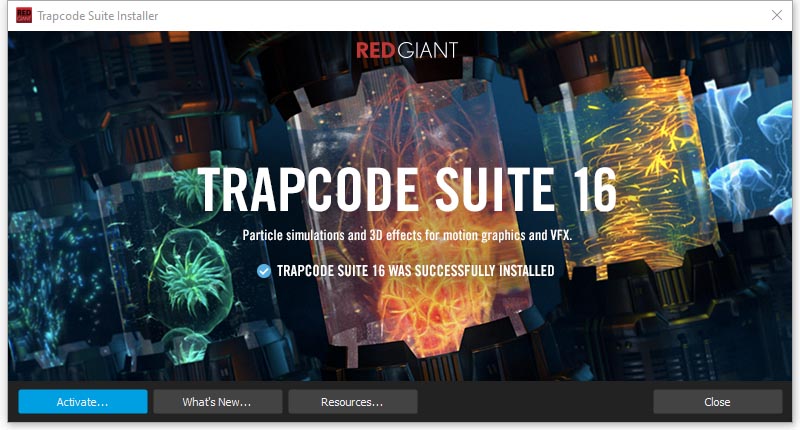Click the "Trapcode Suite Installer" window title
Screen dimensions: 800x430
click(x=98, y=16)
